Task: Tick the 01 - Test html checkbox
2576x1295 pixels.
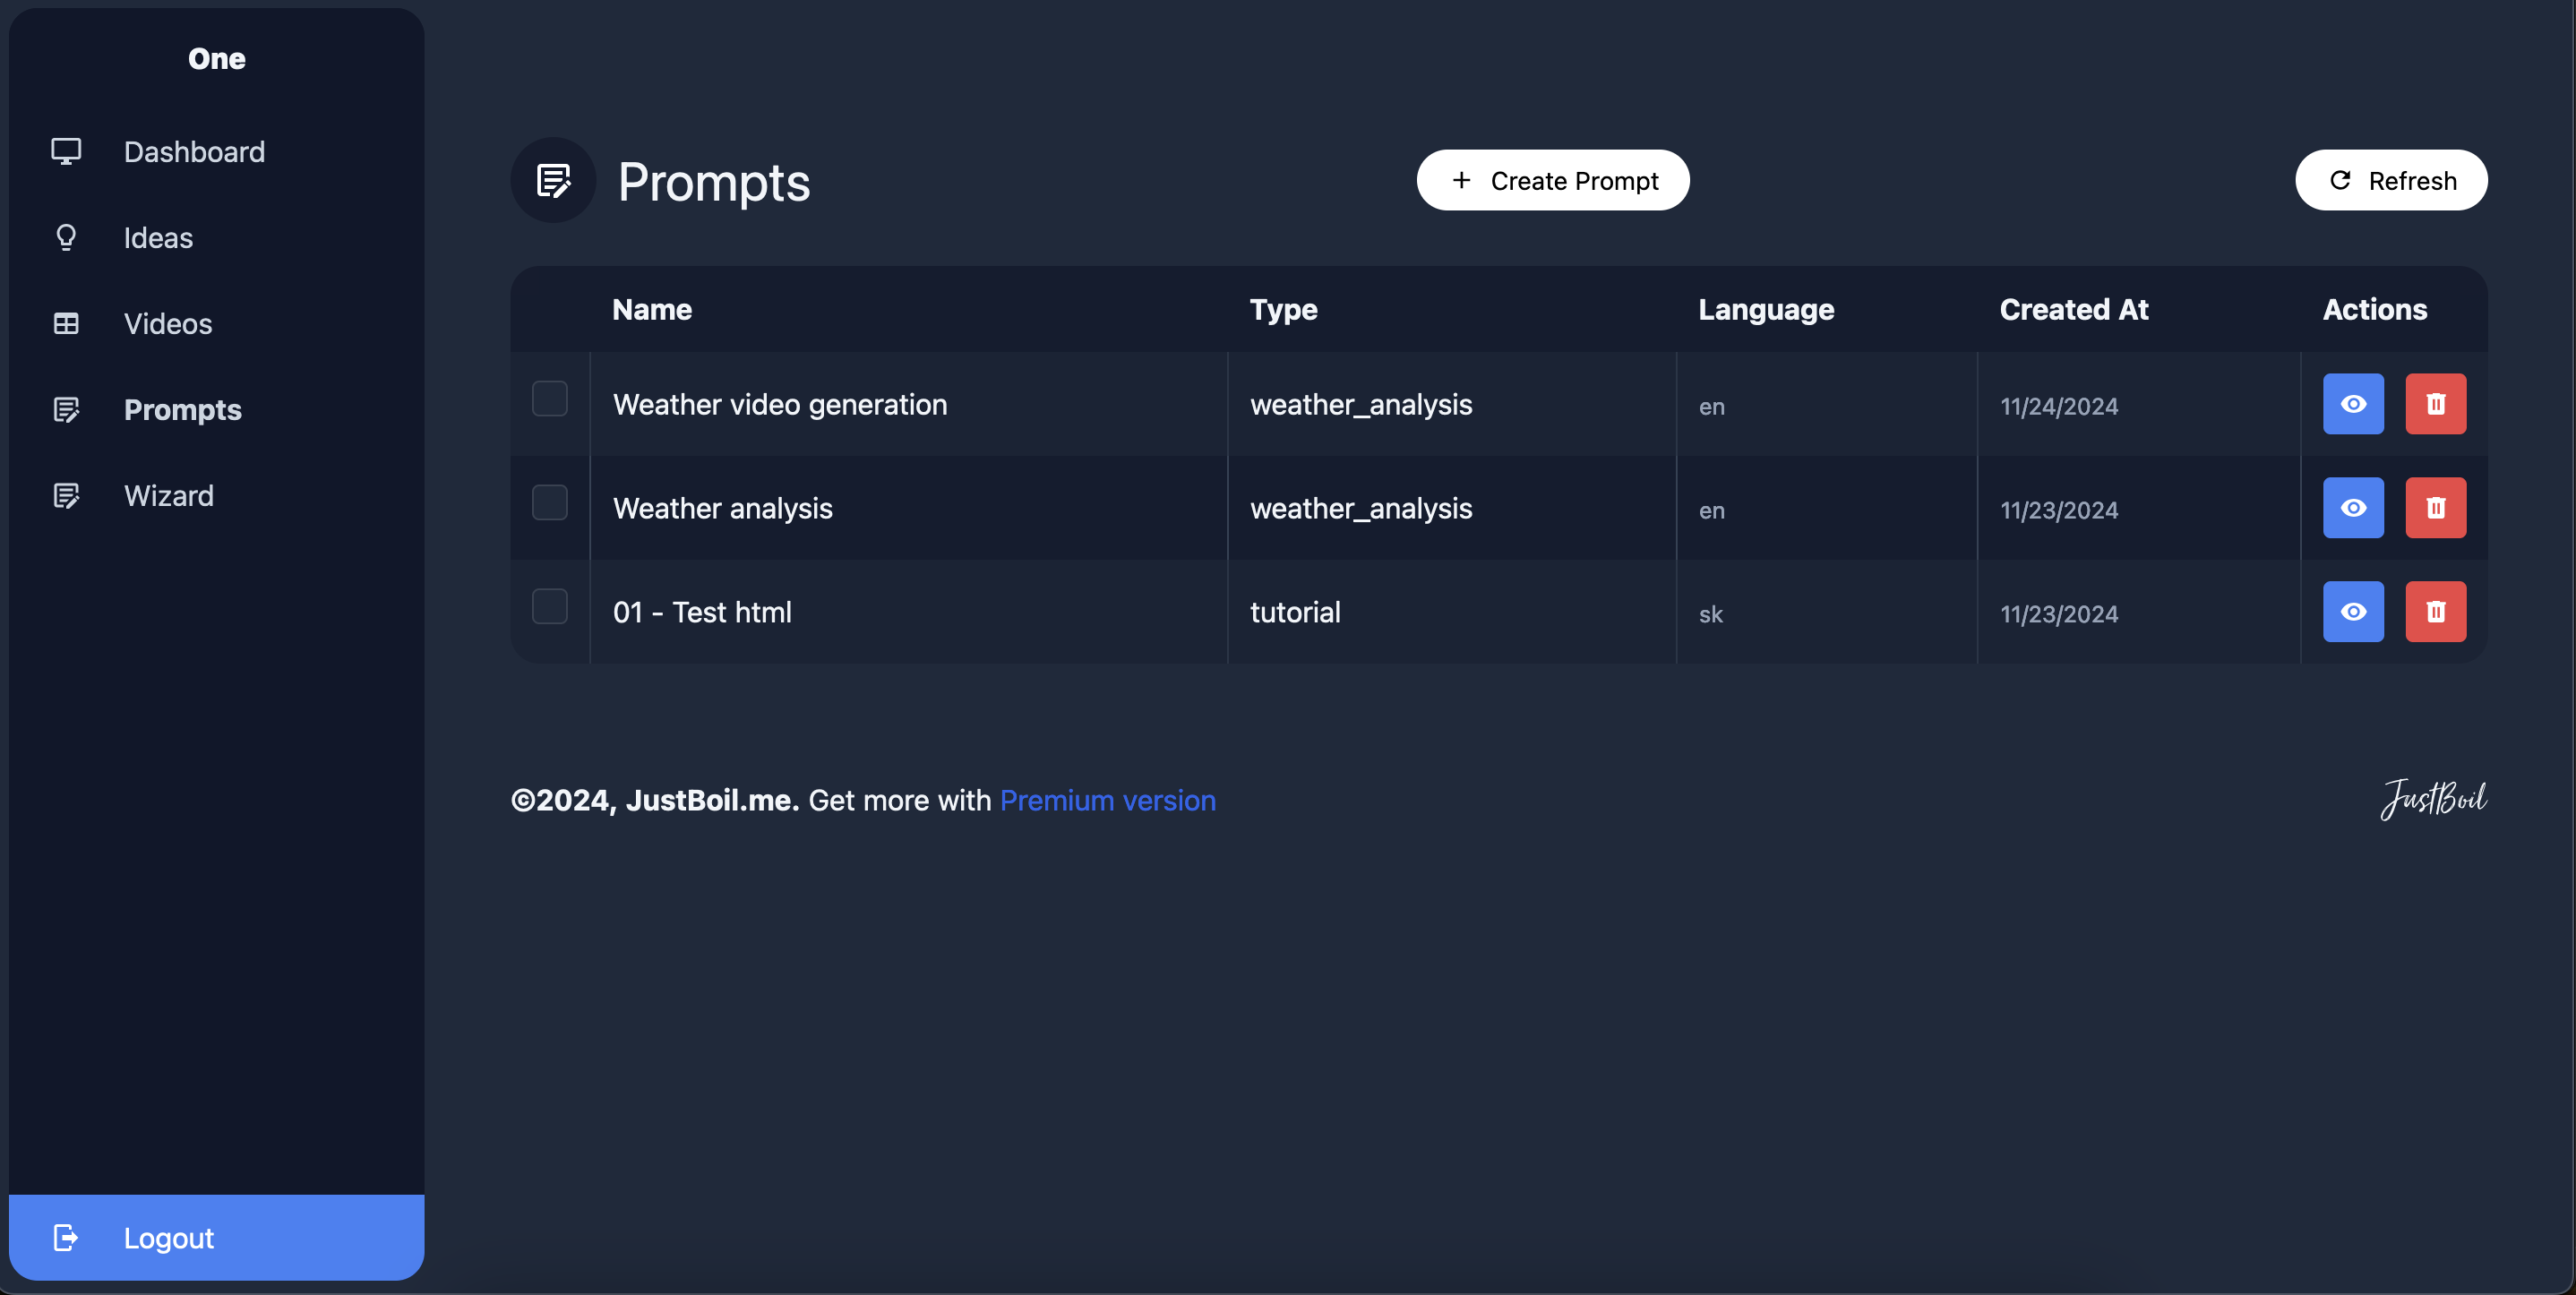Action: (x=549, y=607)
